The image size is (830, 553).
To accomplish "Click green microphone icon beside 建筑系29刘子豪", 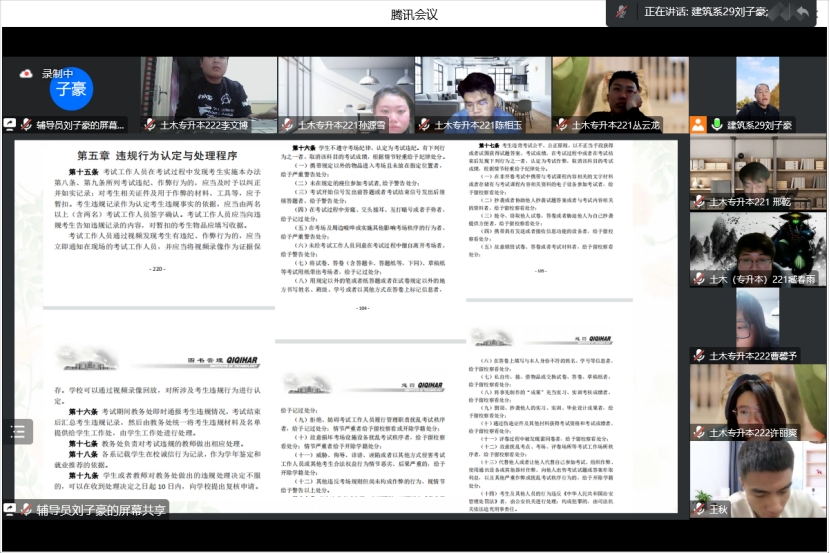I will click(x=716, y=125).
